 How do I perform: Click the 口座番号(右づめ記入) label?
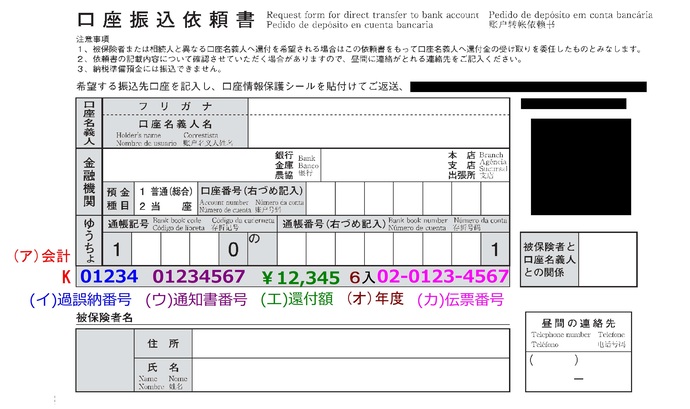click(x=252, y=191)
